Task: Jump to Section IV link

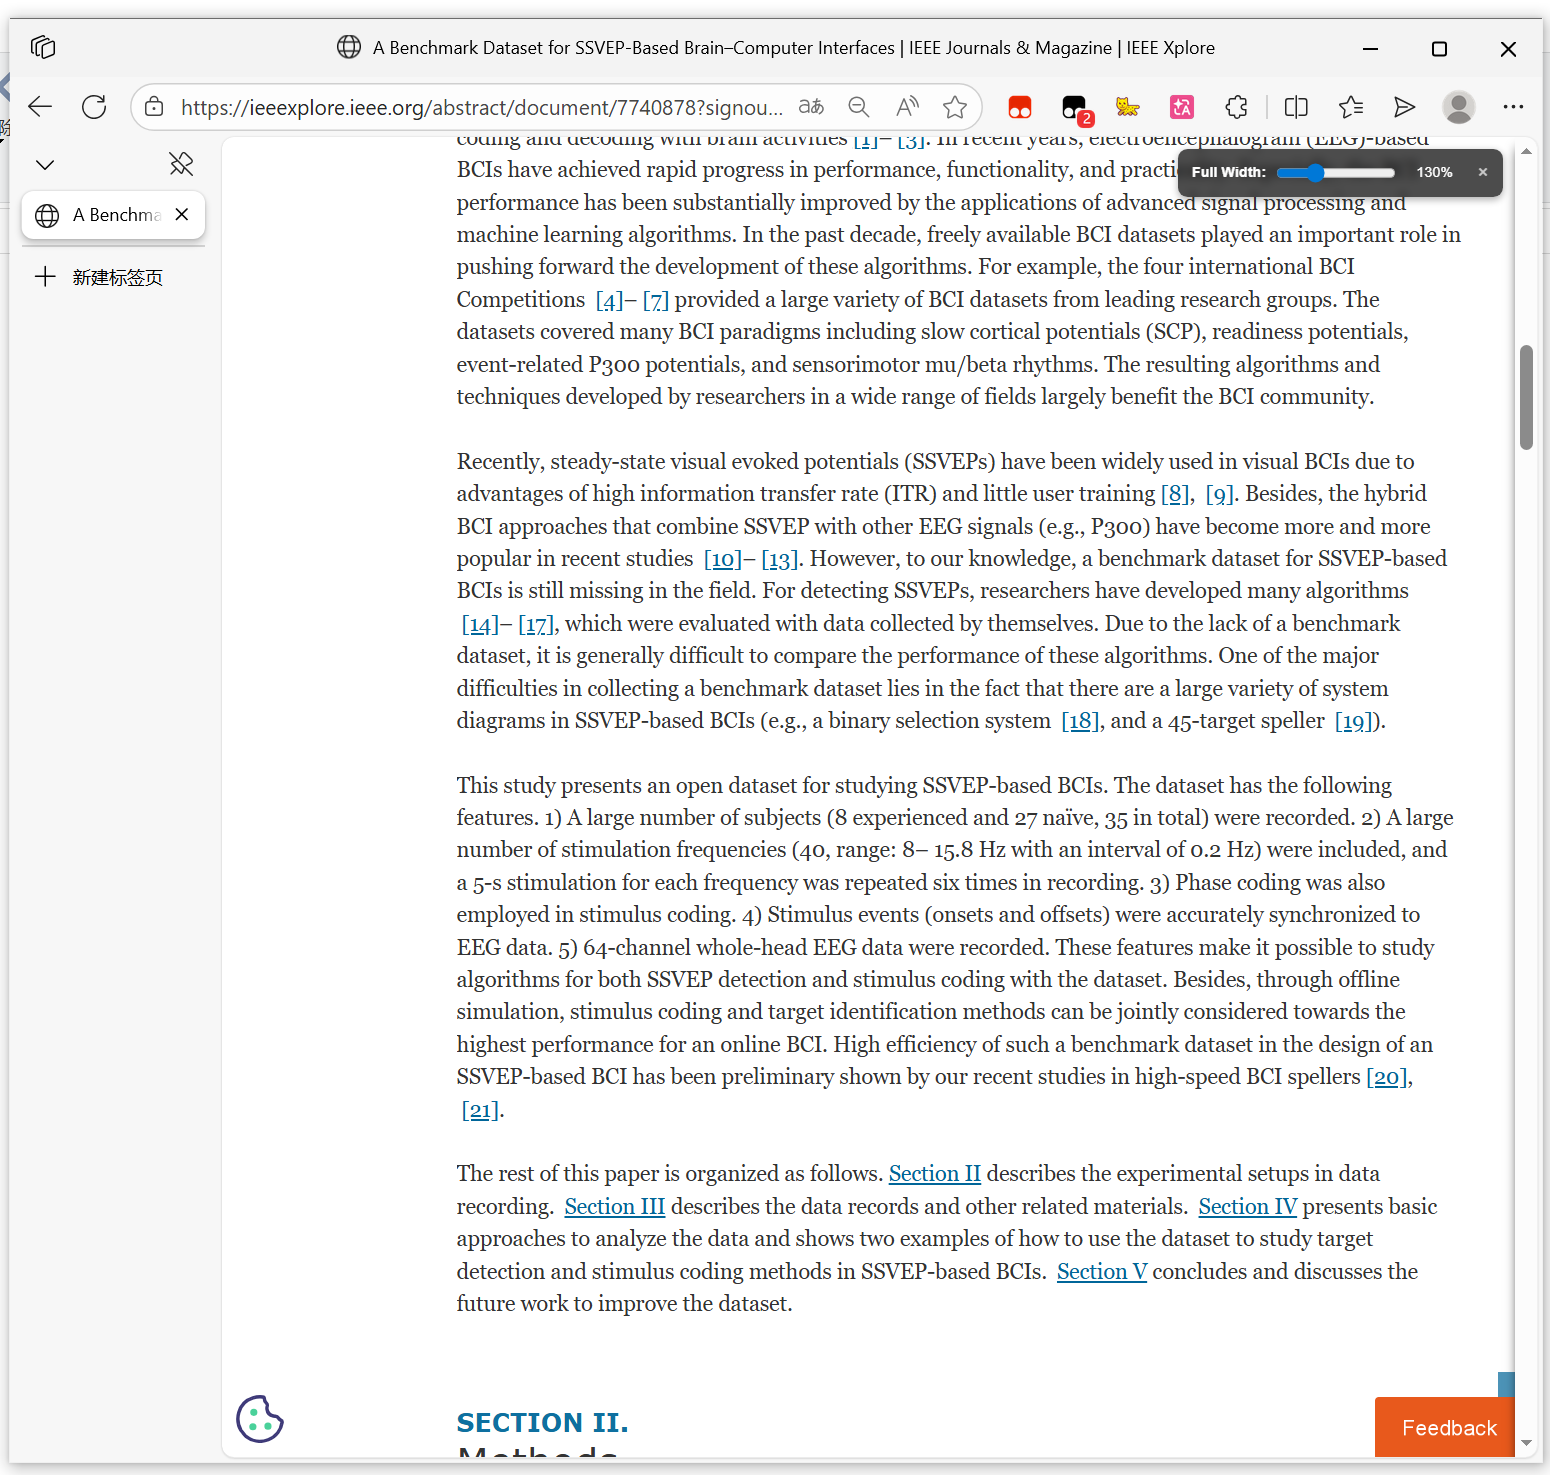Action: [x=1248, y=1207]
